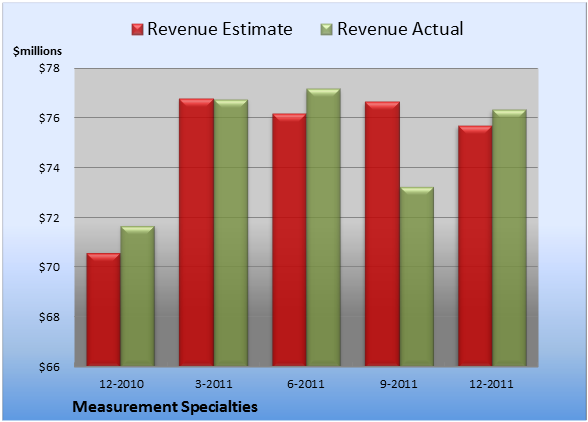Viewport: 588px width, 422px height.
Task: Click the green Revenue Actual legend swatch
Action: (327, 30)
